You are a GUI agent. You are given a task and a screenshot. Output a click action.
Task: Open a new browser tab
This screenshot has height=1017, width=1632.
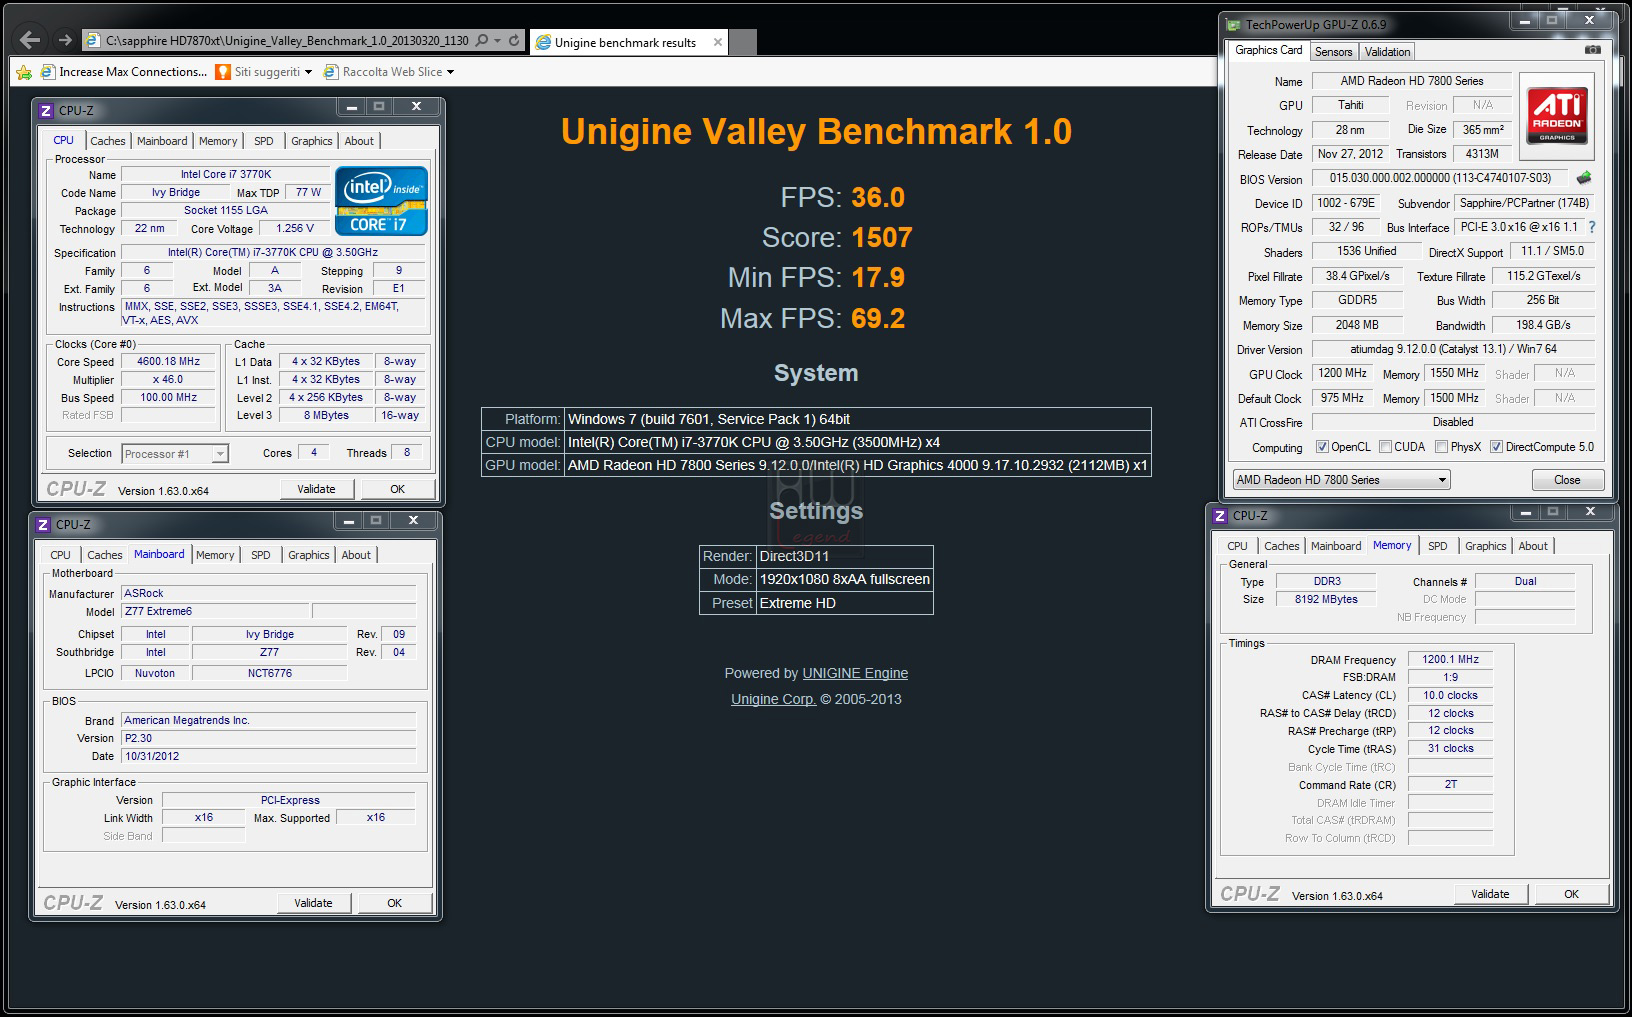742,42
